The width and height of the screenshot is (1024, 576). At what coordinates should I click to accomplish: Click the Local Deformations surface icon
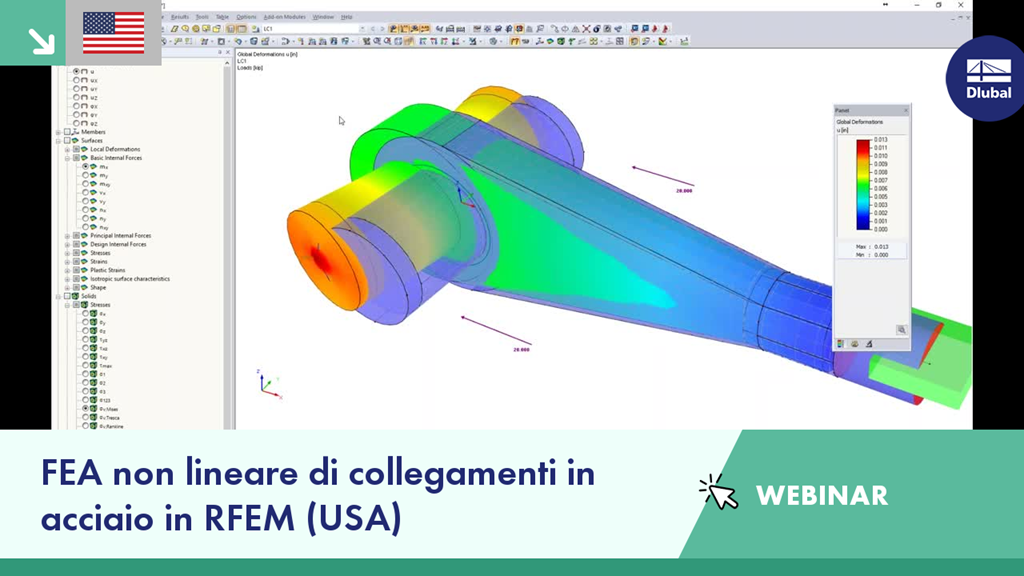click(84, 149)
